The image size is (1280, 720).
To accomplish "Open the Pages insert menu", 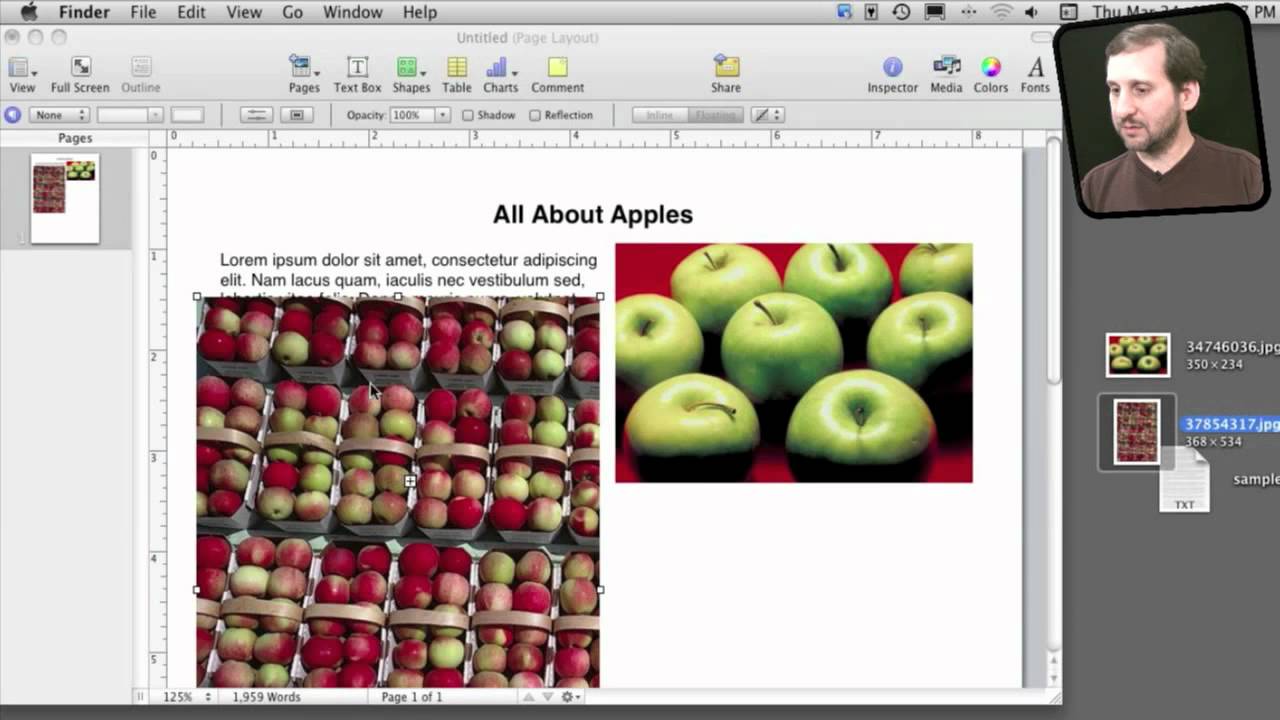I will [304, 75].
